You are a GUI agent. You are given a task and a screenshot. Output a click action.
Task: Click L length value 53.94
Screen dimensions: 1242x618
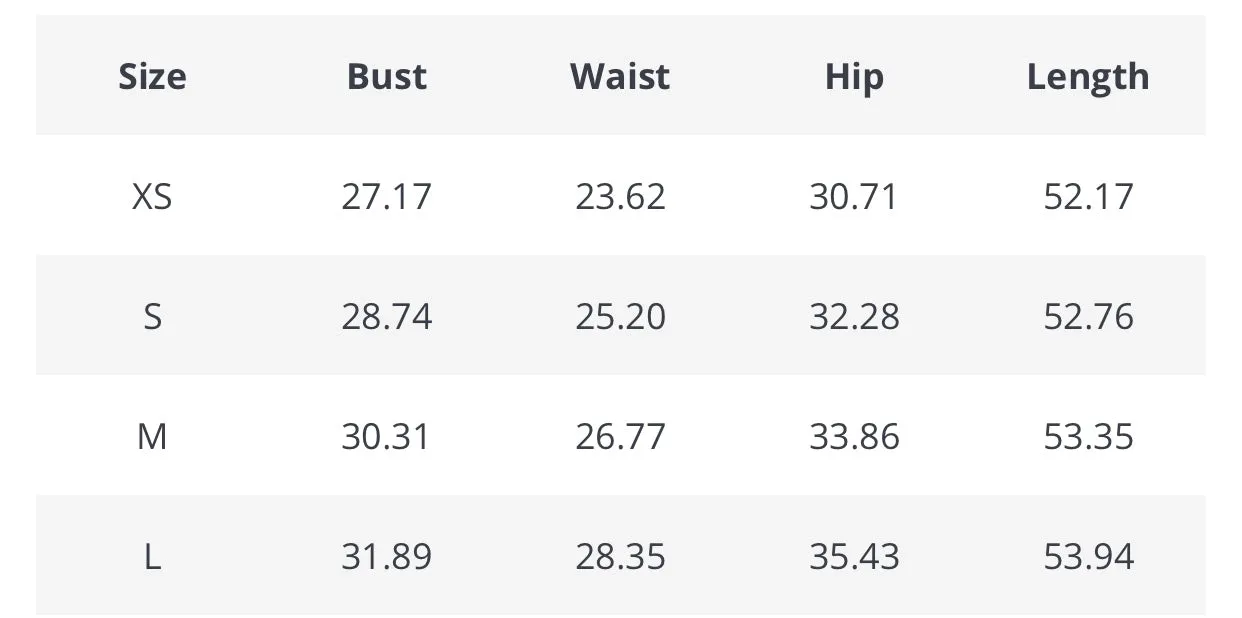click(1088, 556)
